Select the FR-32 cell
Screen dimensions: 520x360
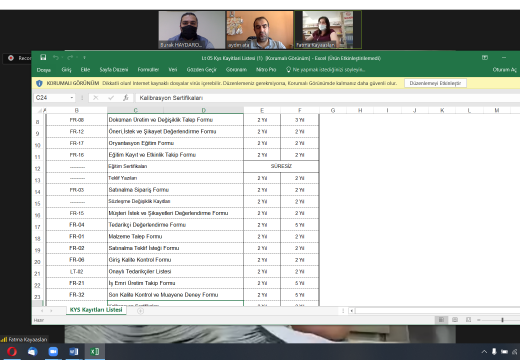(77, 295)
